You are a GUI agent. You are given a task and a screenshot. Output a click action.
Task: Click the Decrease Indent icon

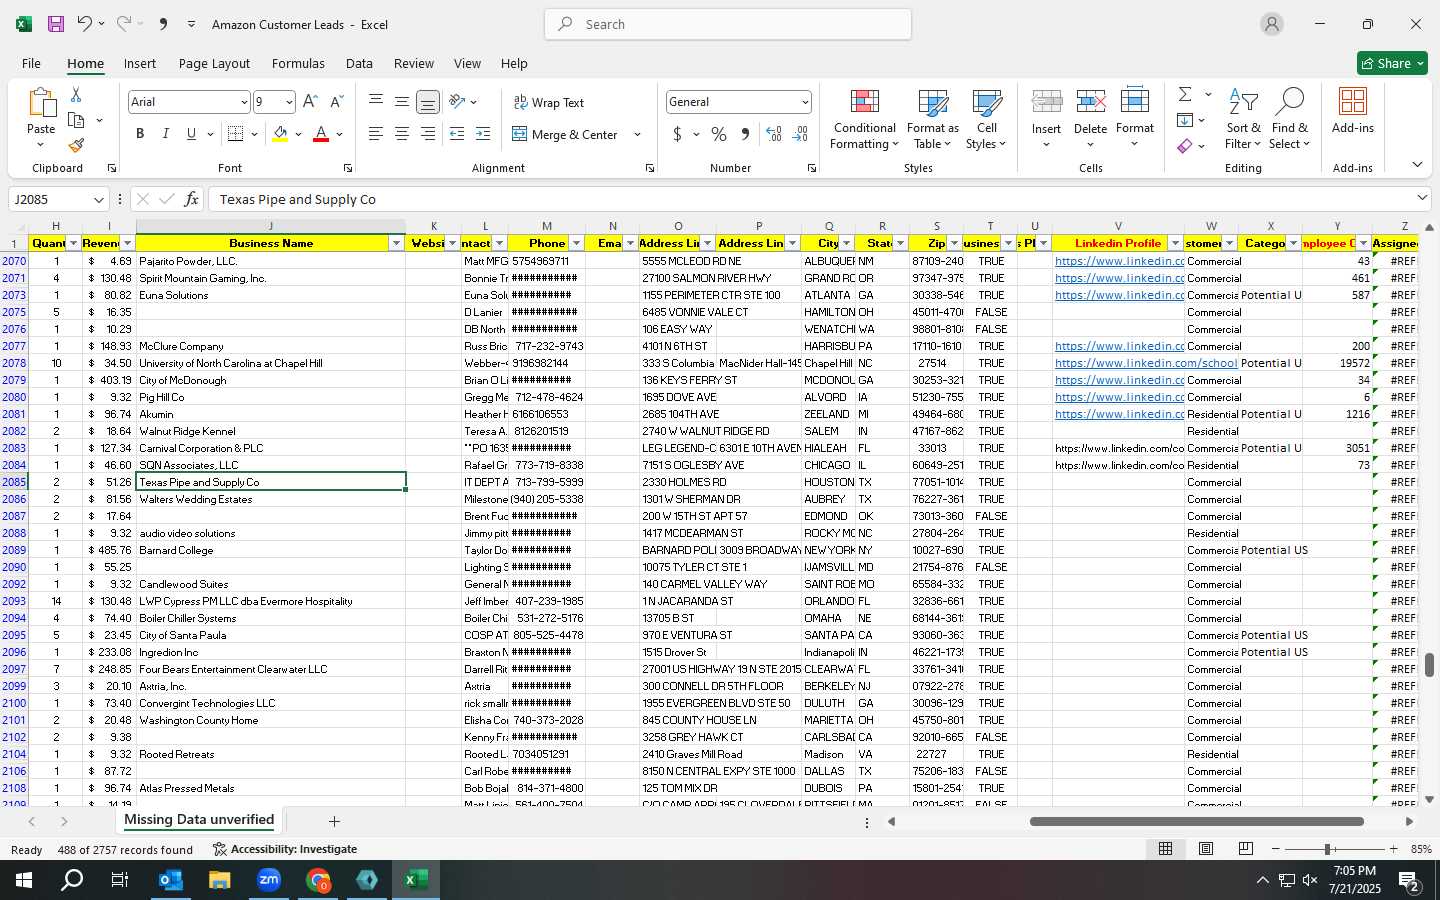[457, 134]
